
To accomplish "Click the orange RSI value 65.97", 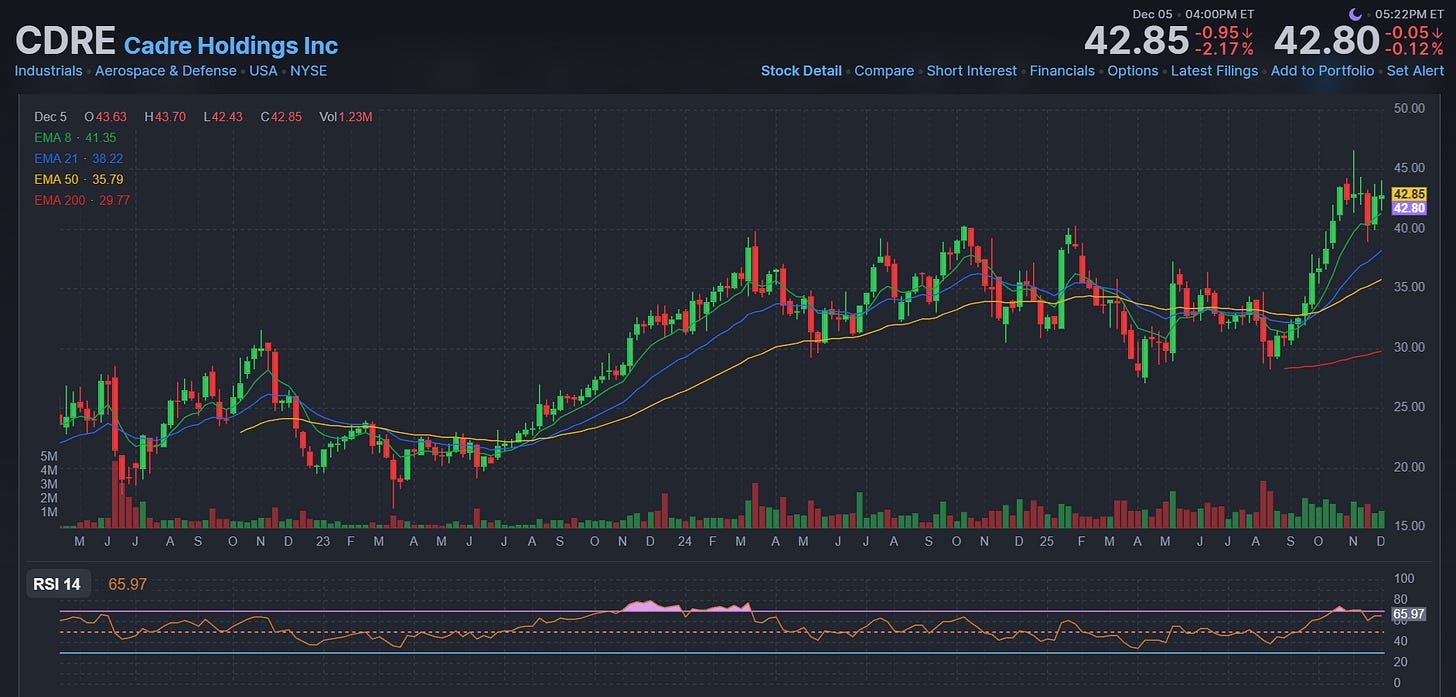I will 128,585.
